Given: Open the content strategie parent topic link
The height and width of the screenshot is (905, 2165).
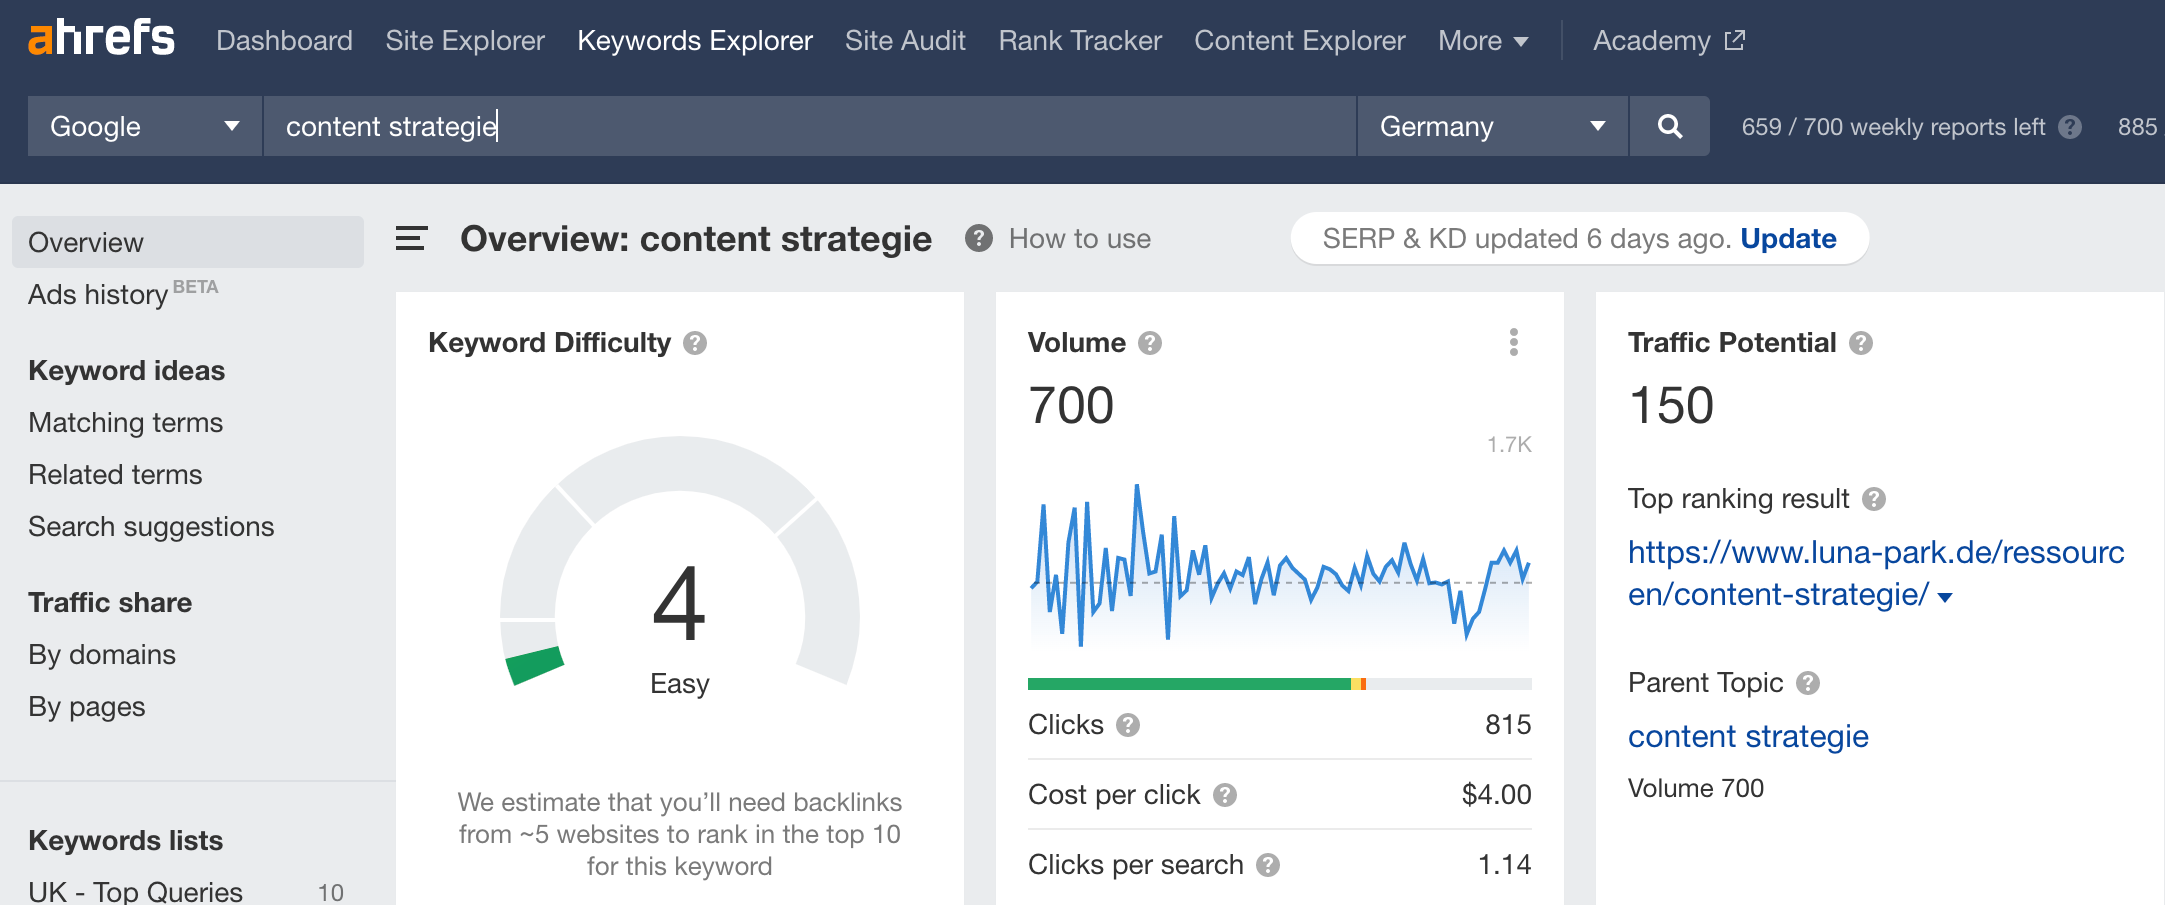Looking at the screenshot, I should click(x=1748, y=737).
